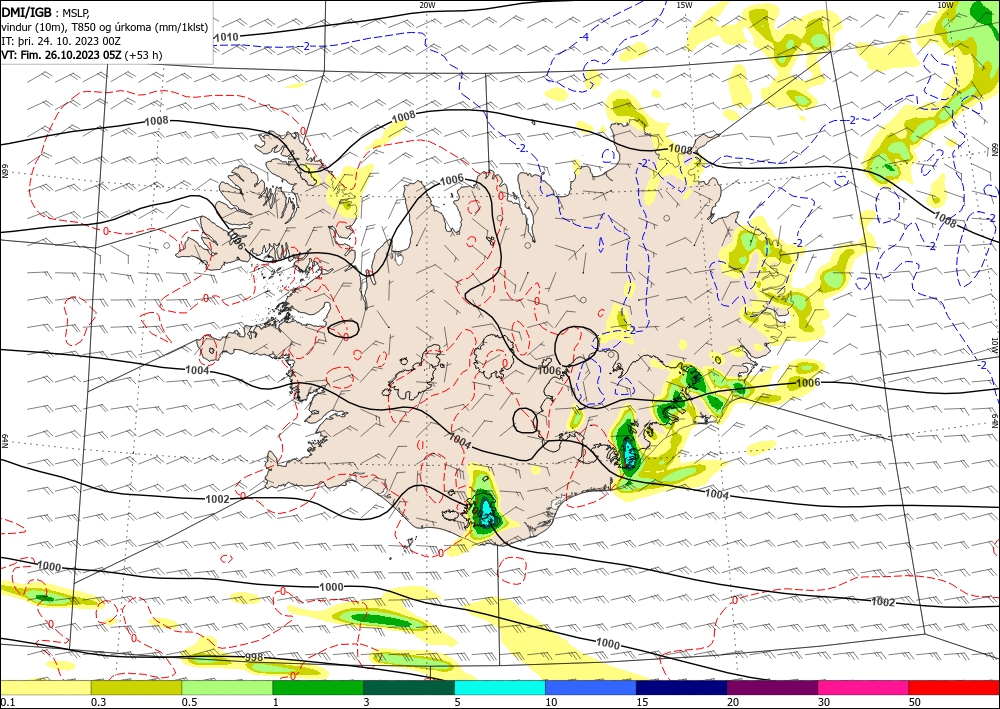This screenshot has height=709, width=1000.
Task: Click the yellow 0.1–0.3 legend swatch
Action: 45,687
